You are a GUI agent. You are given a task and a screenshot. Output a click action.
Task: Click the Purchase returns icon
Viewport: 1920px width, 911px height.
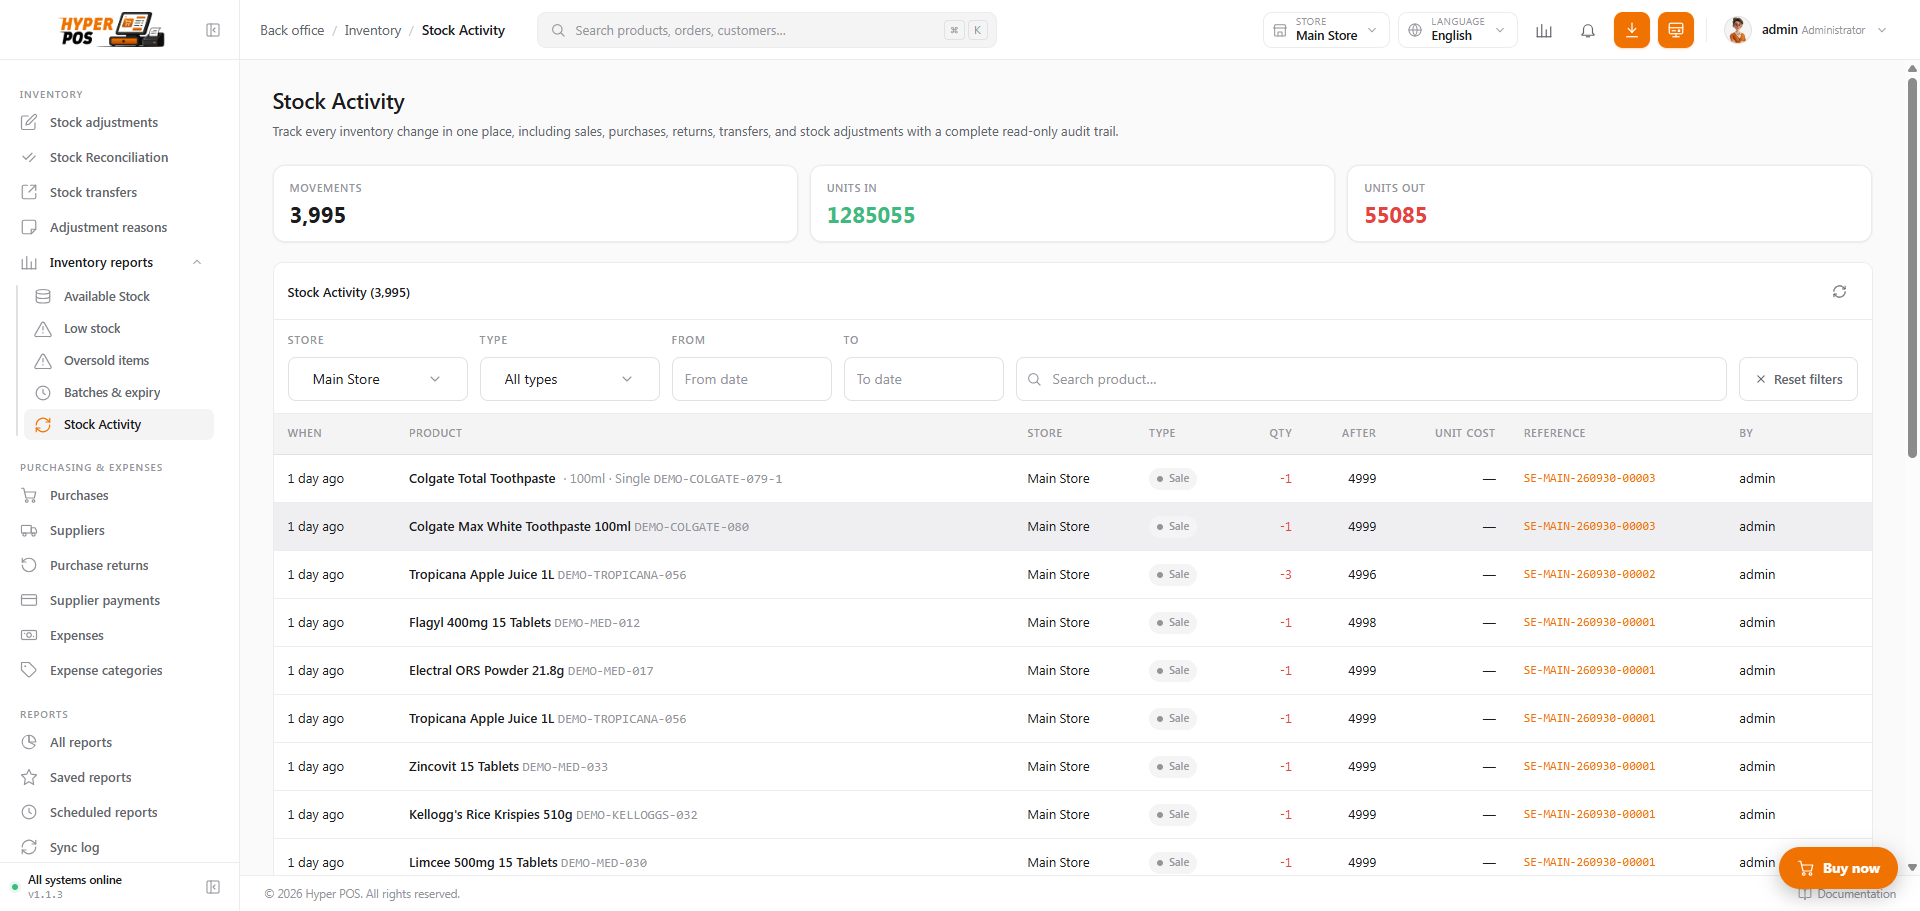[x=29, y=565]
